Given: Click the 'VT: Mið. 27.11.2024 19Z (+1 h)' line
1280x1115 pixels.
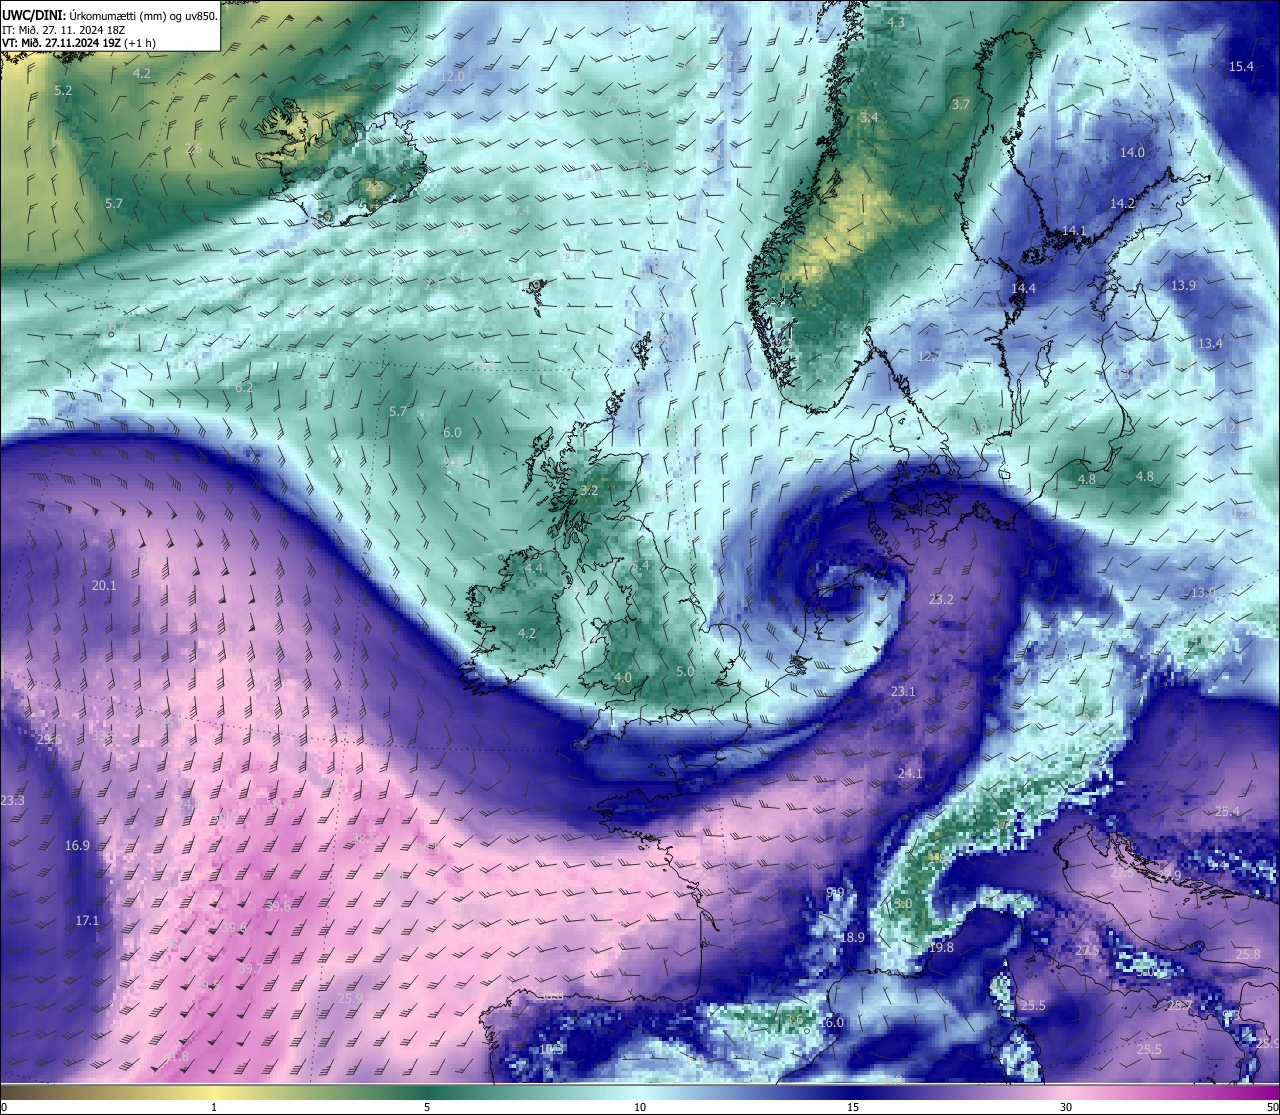Looking at the screenshot, I should point(79,43).
